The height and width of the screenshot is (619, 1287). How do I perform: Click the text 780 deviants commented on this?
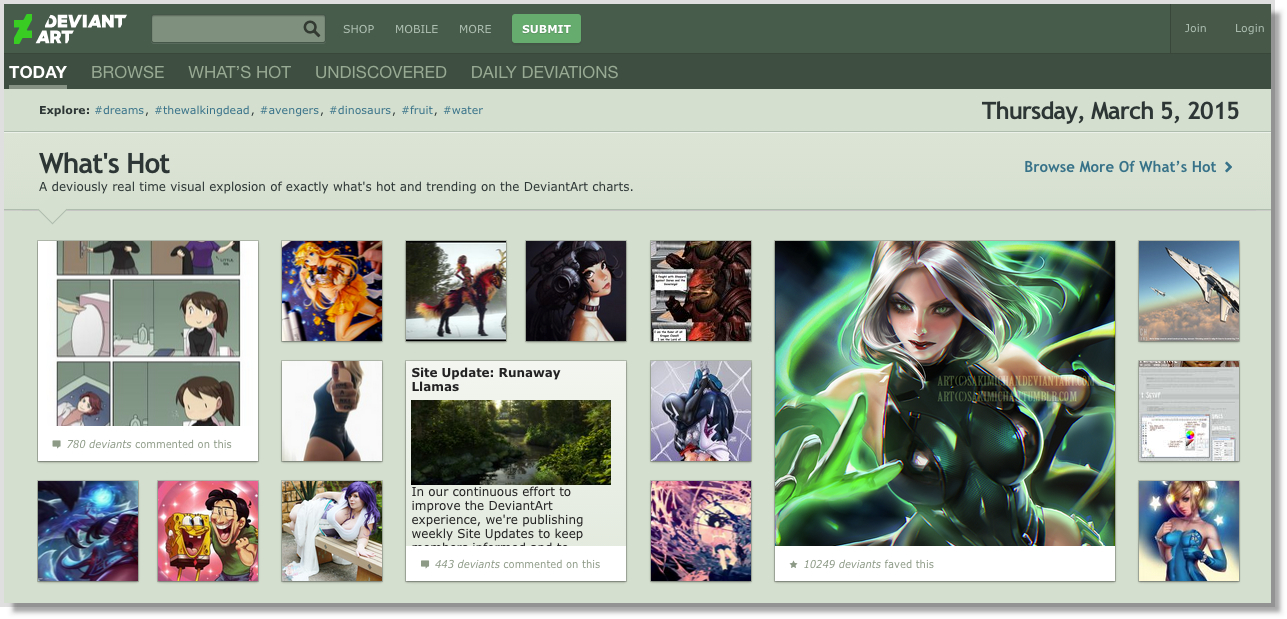pyautogui.click(x=149, y=444)
